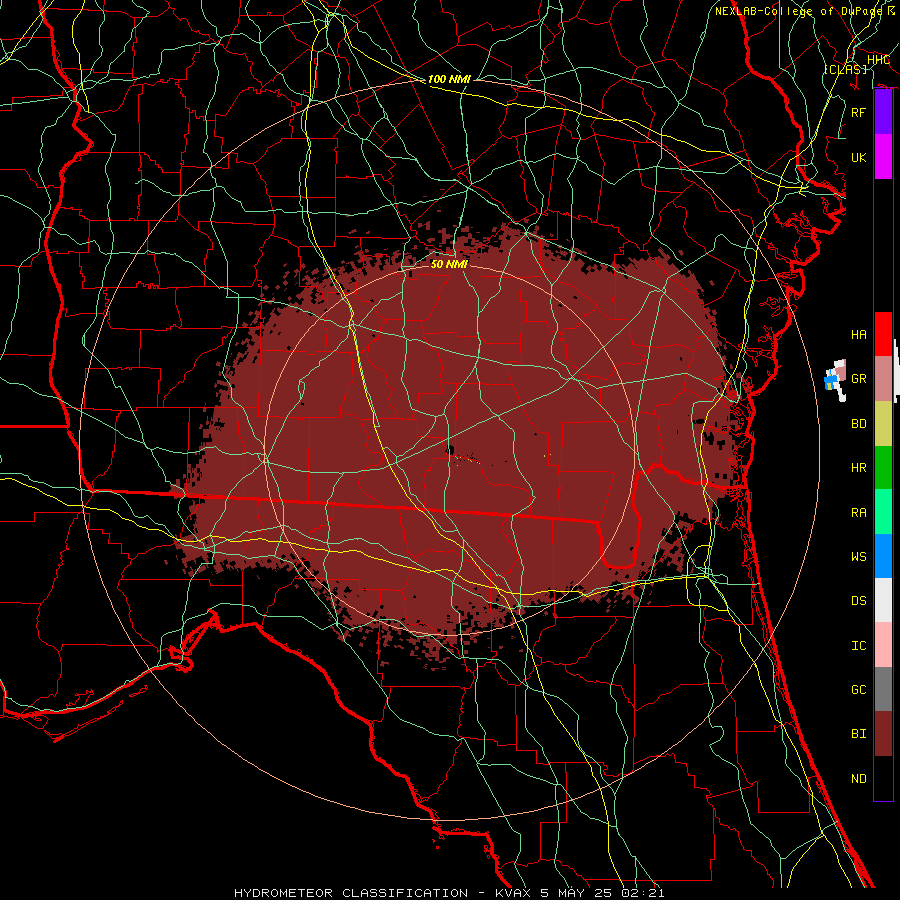The image size is (900, 900).
Task: Click the 50 NMI range ring label
Action: (449, 264)
